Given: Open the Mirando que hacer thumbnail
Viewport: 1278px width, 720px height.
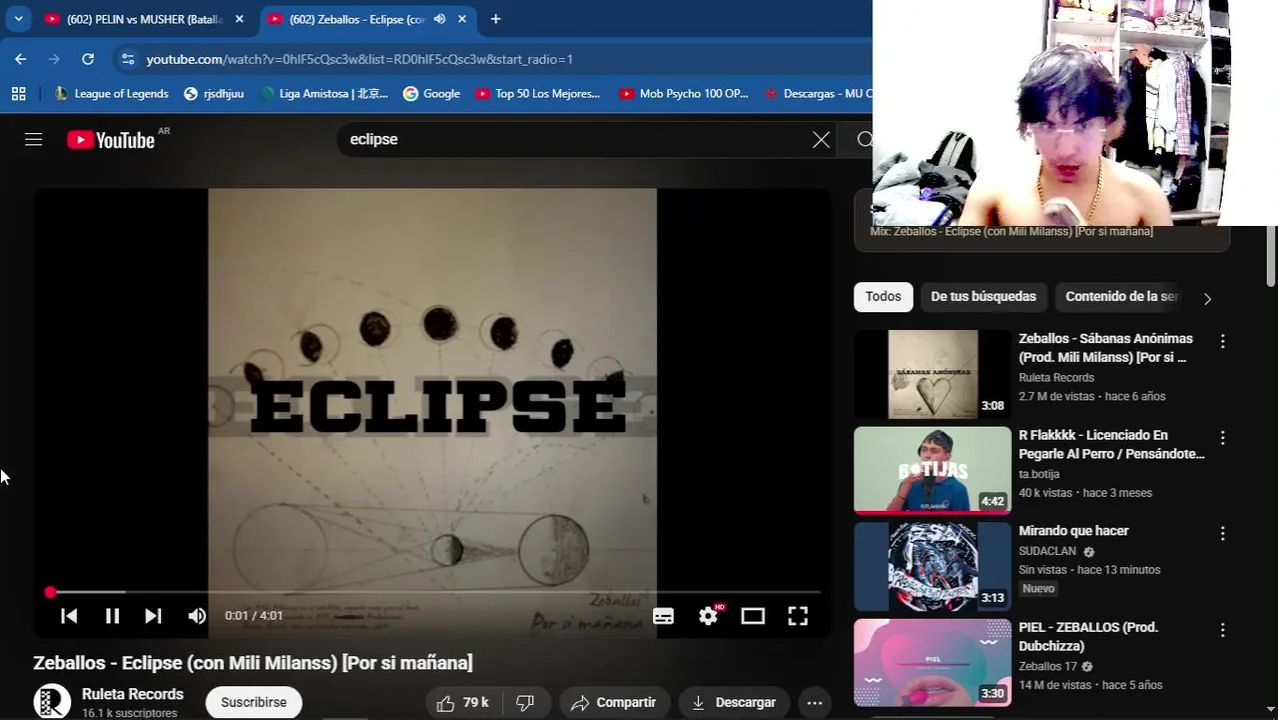Looking at the screenshot, I should (932, 567).
